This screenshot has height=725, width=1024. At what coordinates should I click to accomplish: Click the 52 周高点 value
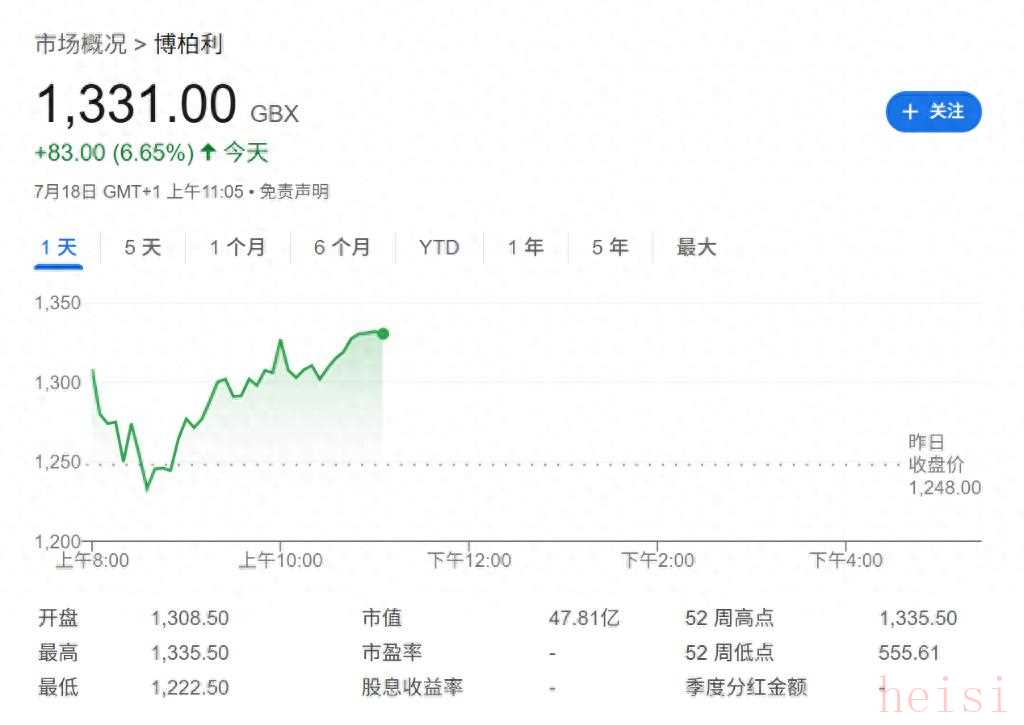[x=918, y=618]
